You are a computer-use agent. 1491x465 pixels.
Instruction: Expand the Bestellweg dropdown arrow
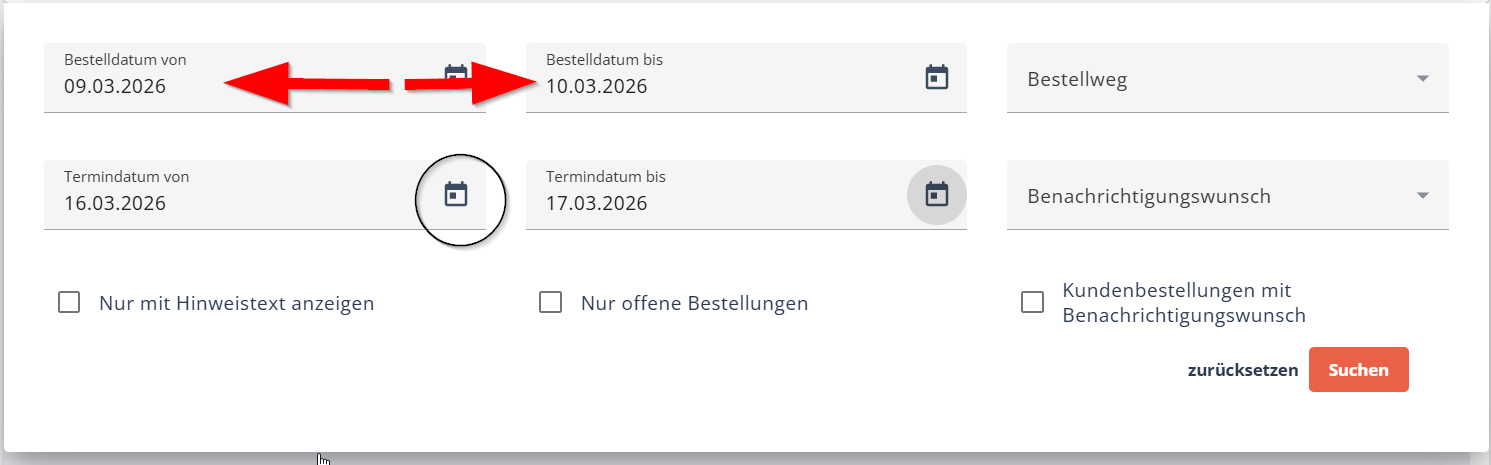point(1423,79)
